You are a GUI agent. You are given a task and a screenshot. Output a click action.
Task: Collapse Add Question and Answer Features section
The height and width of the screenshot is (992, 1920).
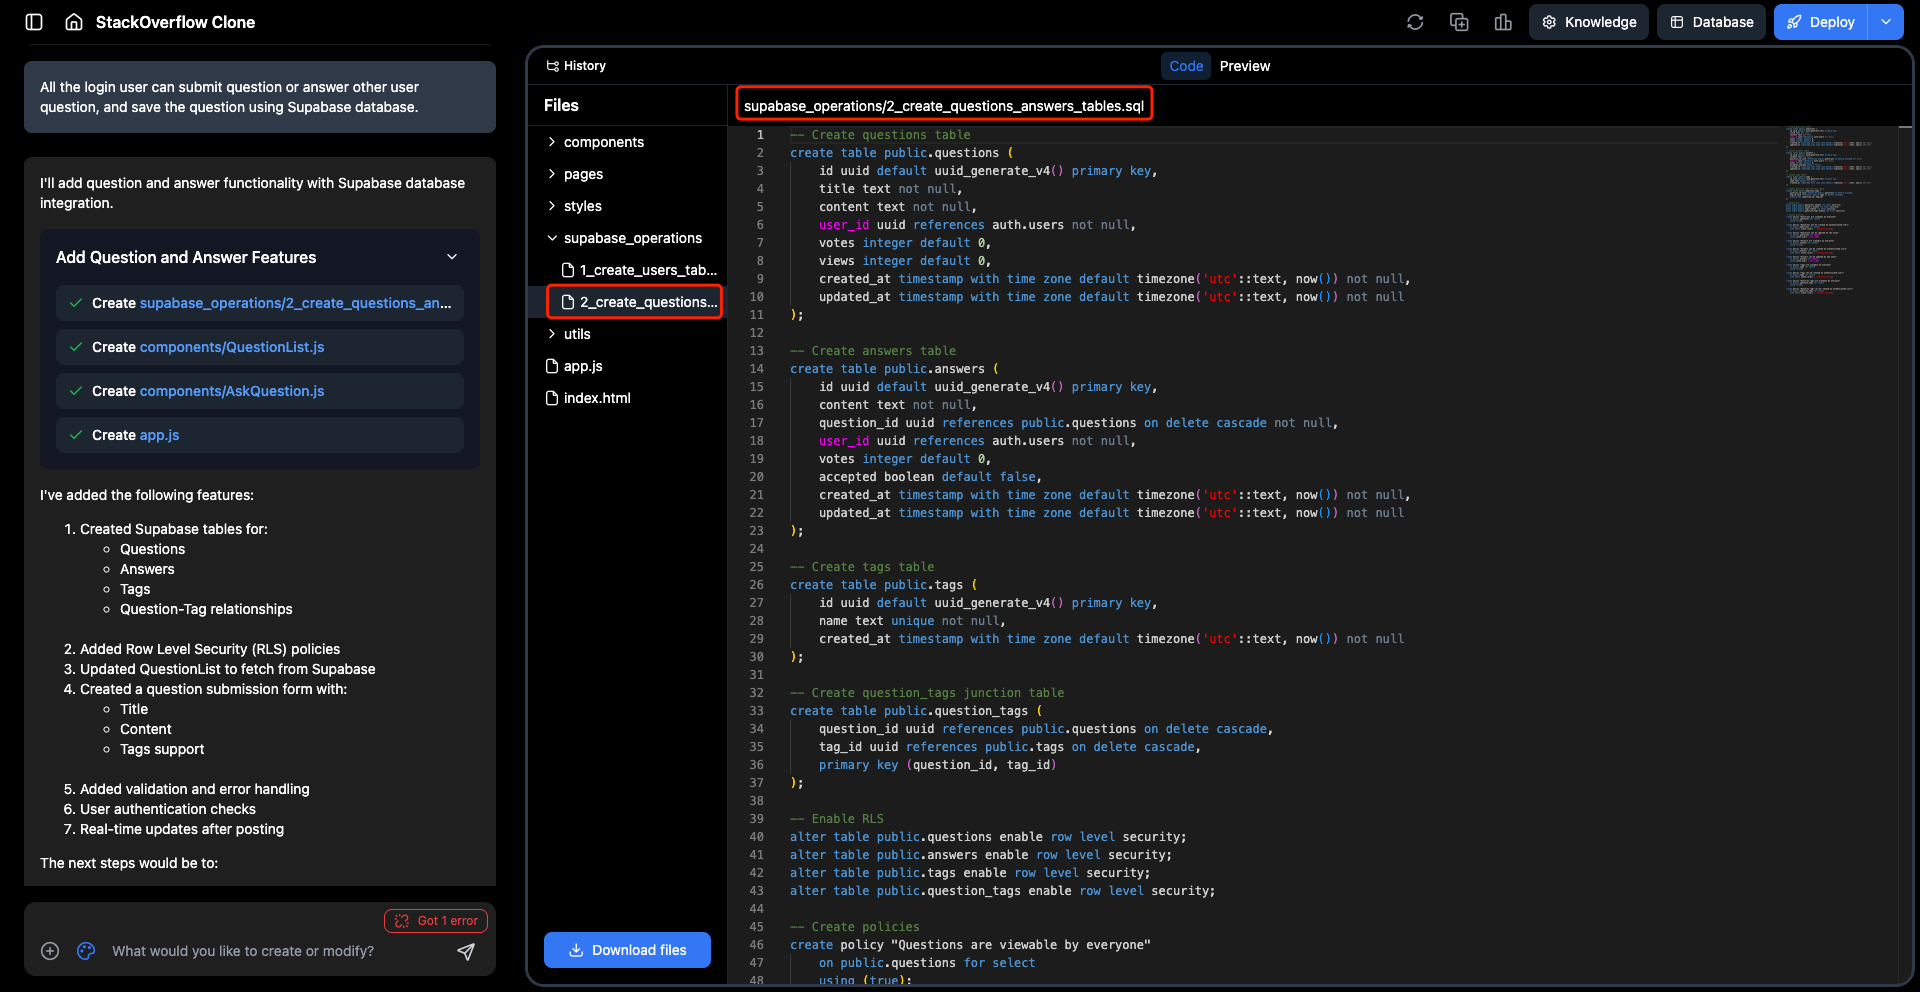(x=452, y=257)
